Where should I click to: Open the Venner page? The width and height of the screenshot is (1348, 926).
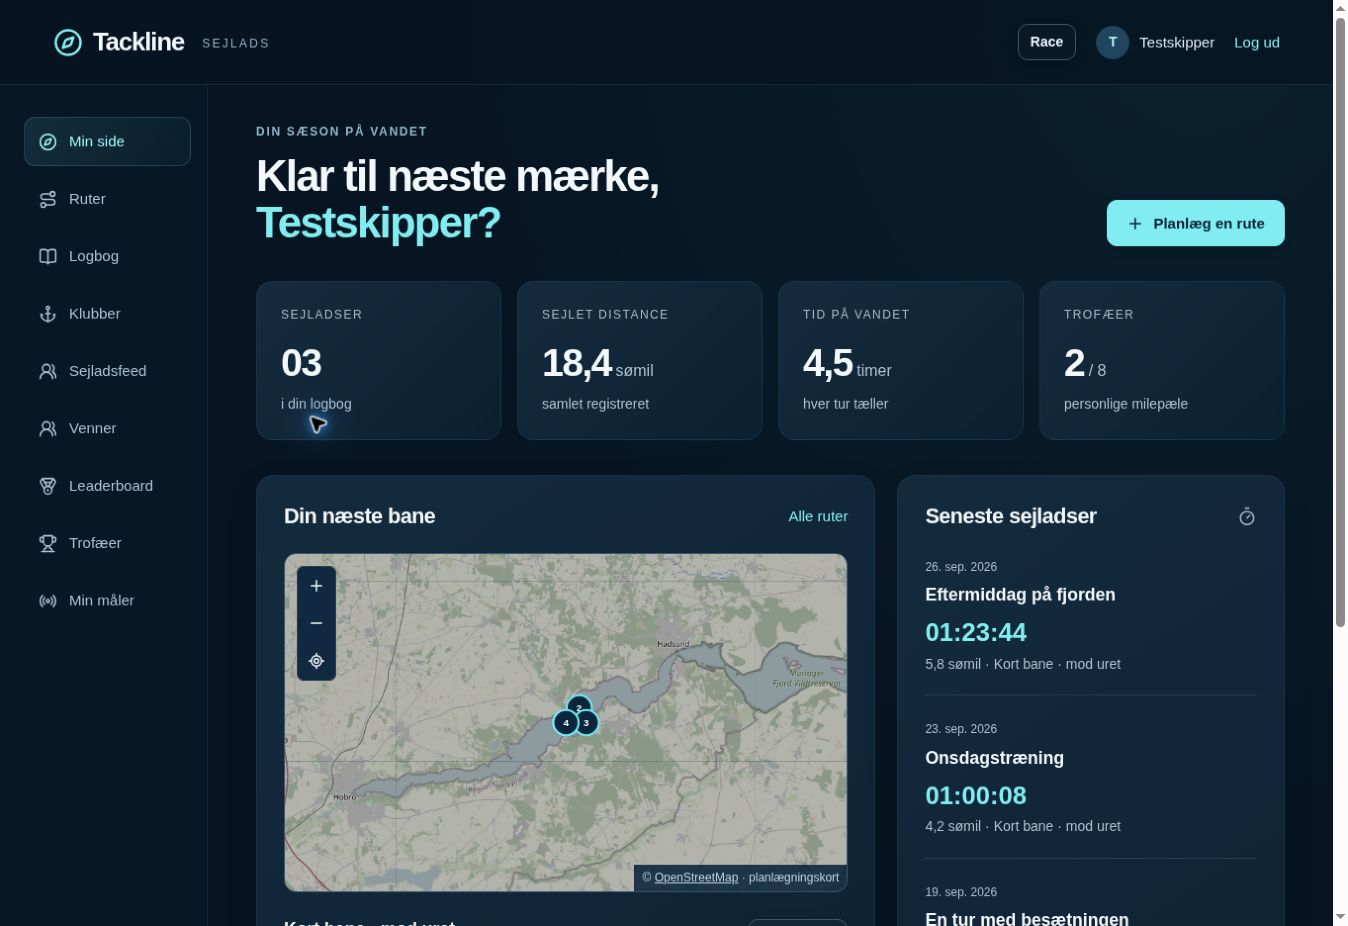pyautogui.click(x=107, y=428)
